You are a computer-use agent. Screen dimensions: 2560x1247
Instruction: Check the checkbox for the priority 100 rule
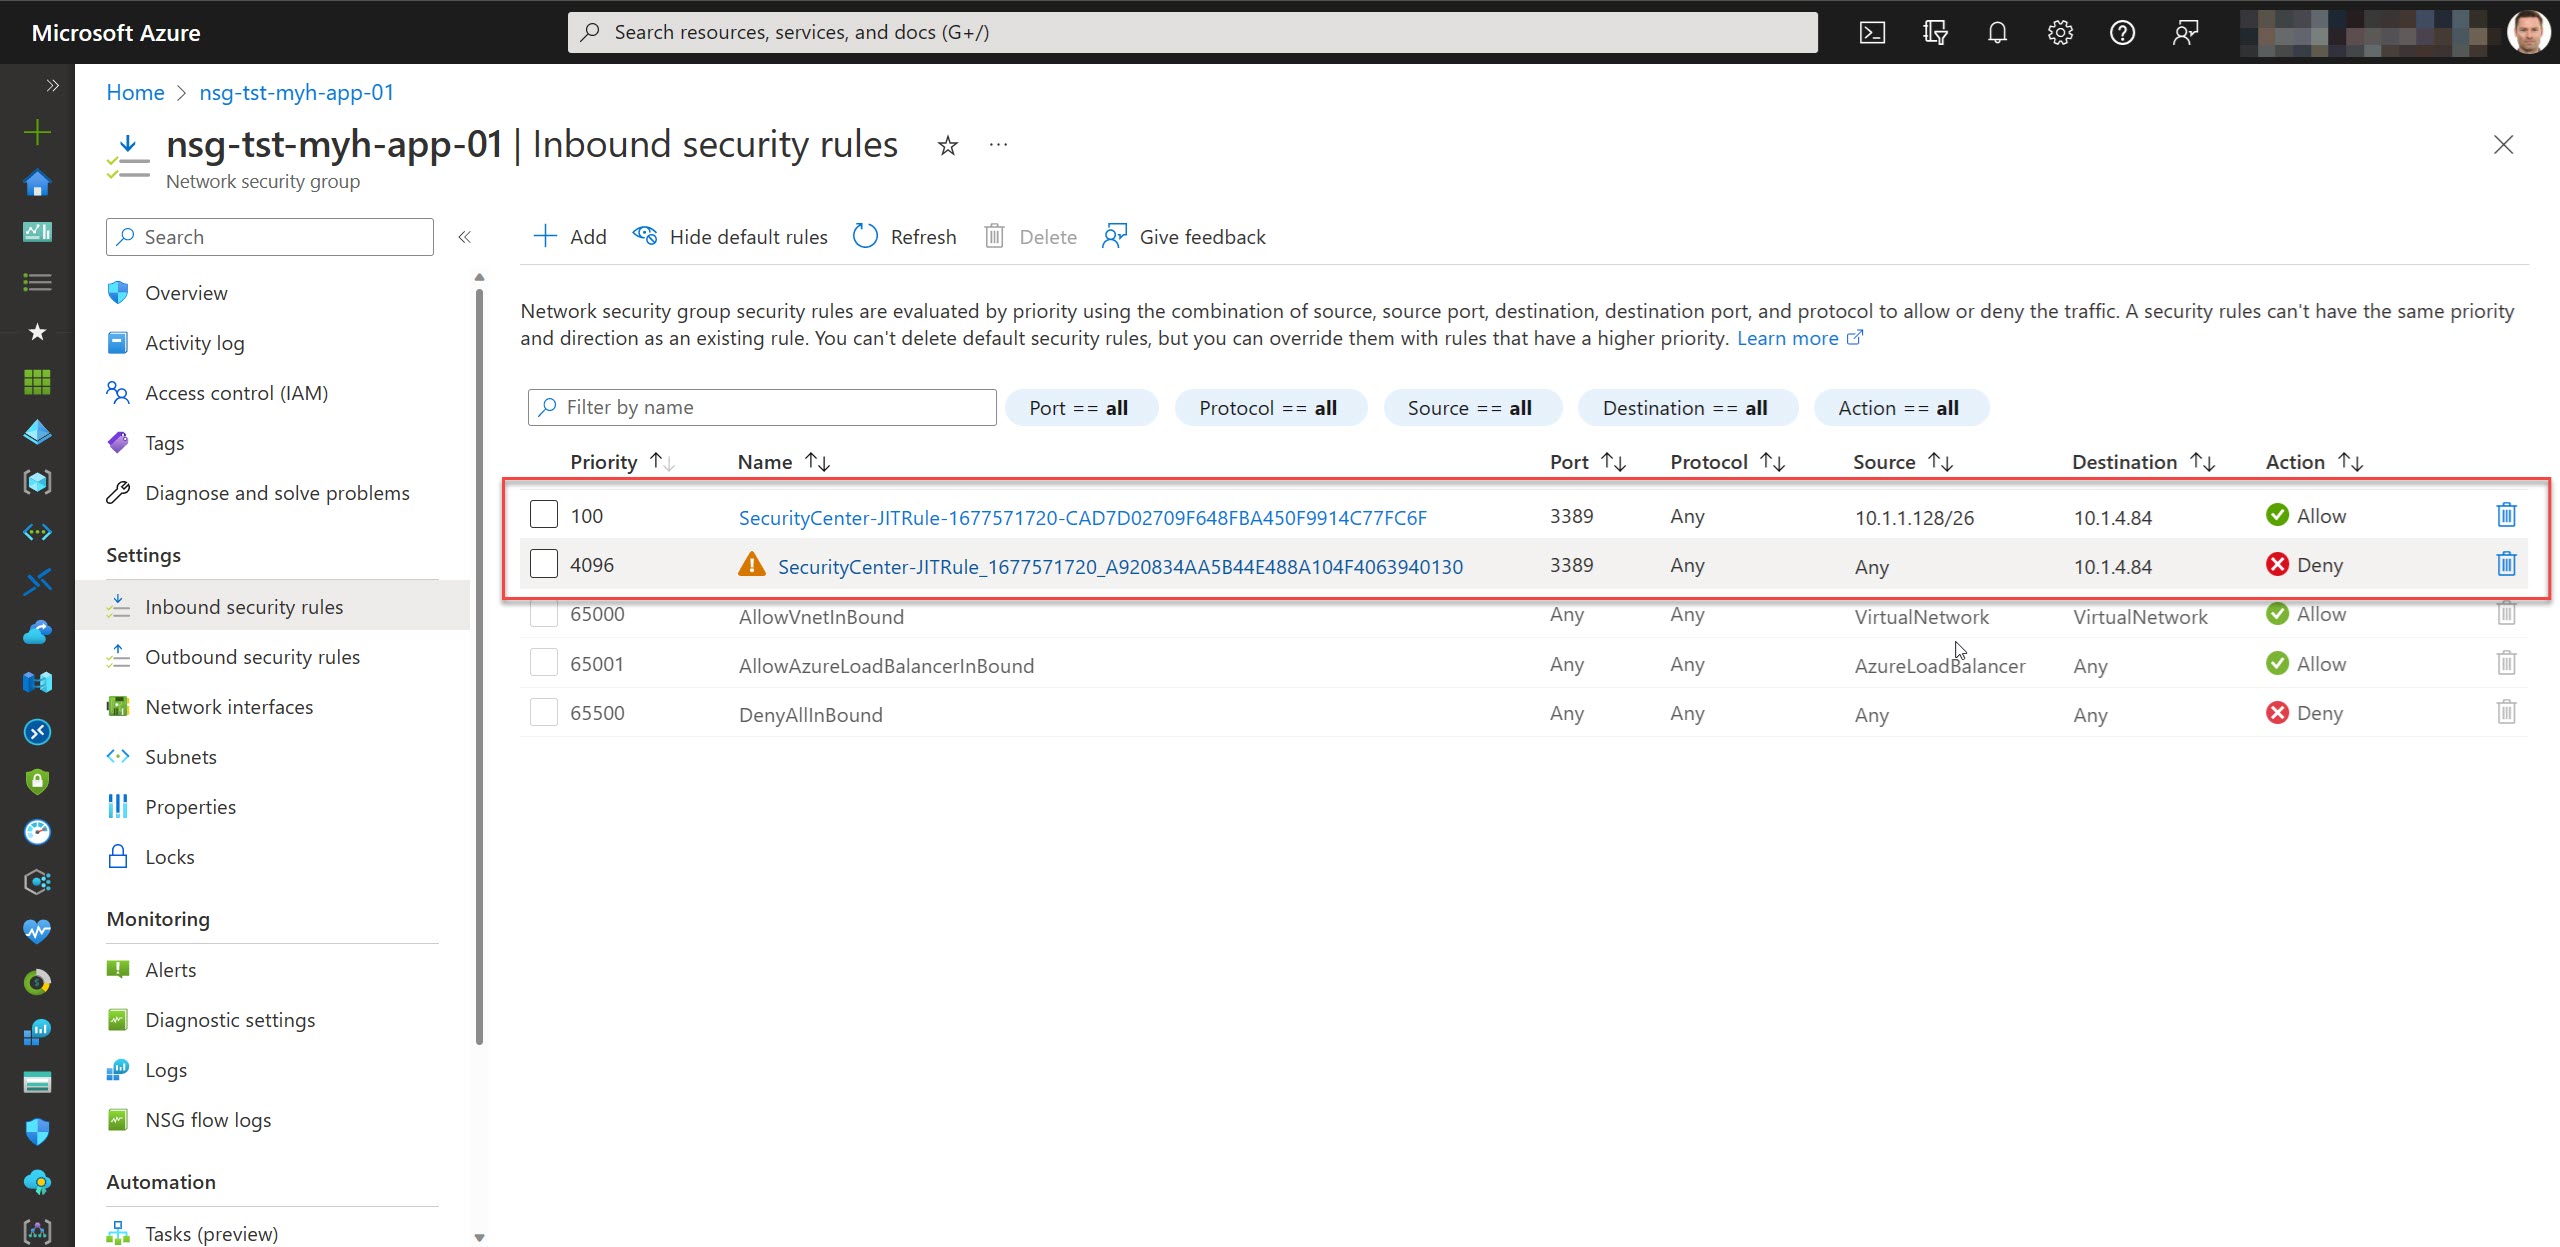click(x=543, y=514)
